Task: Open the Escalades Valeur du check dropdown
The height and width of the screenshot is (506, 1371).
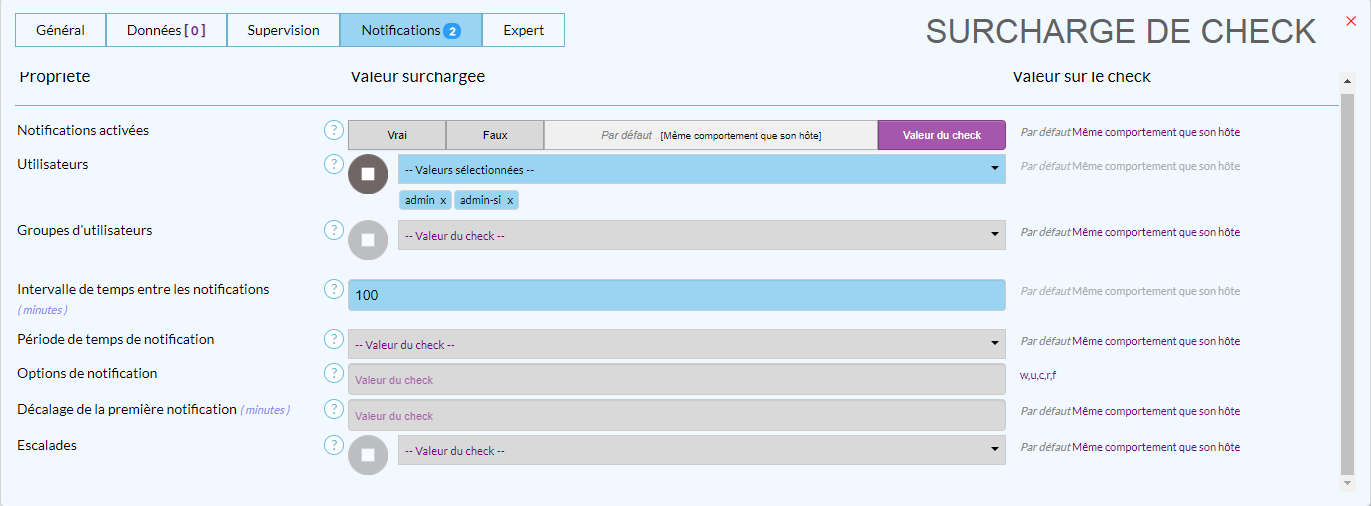Action: (701, 451)
